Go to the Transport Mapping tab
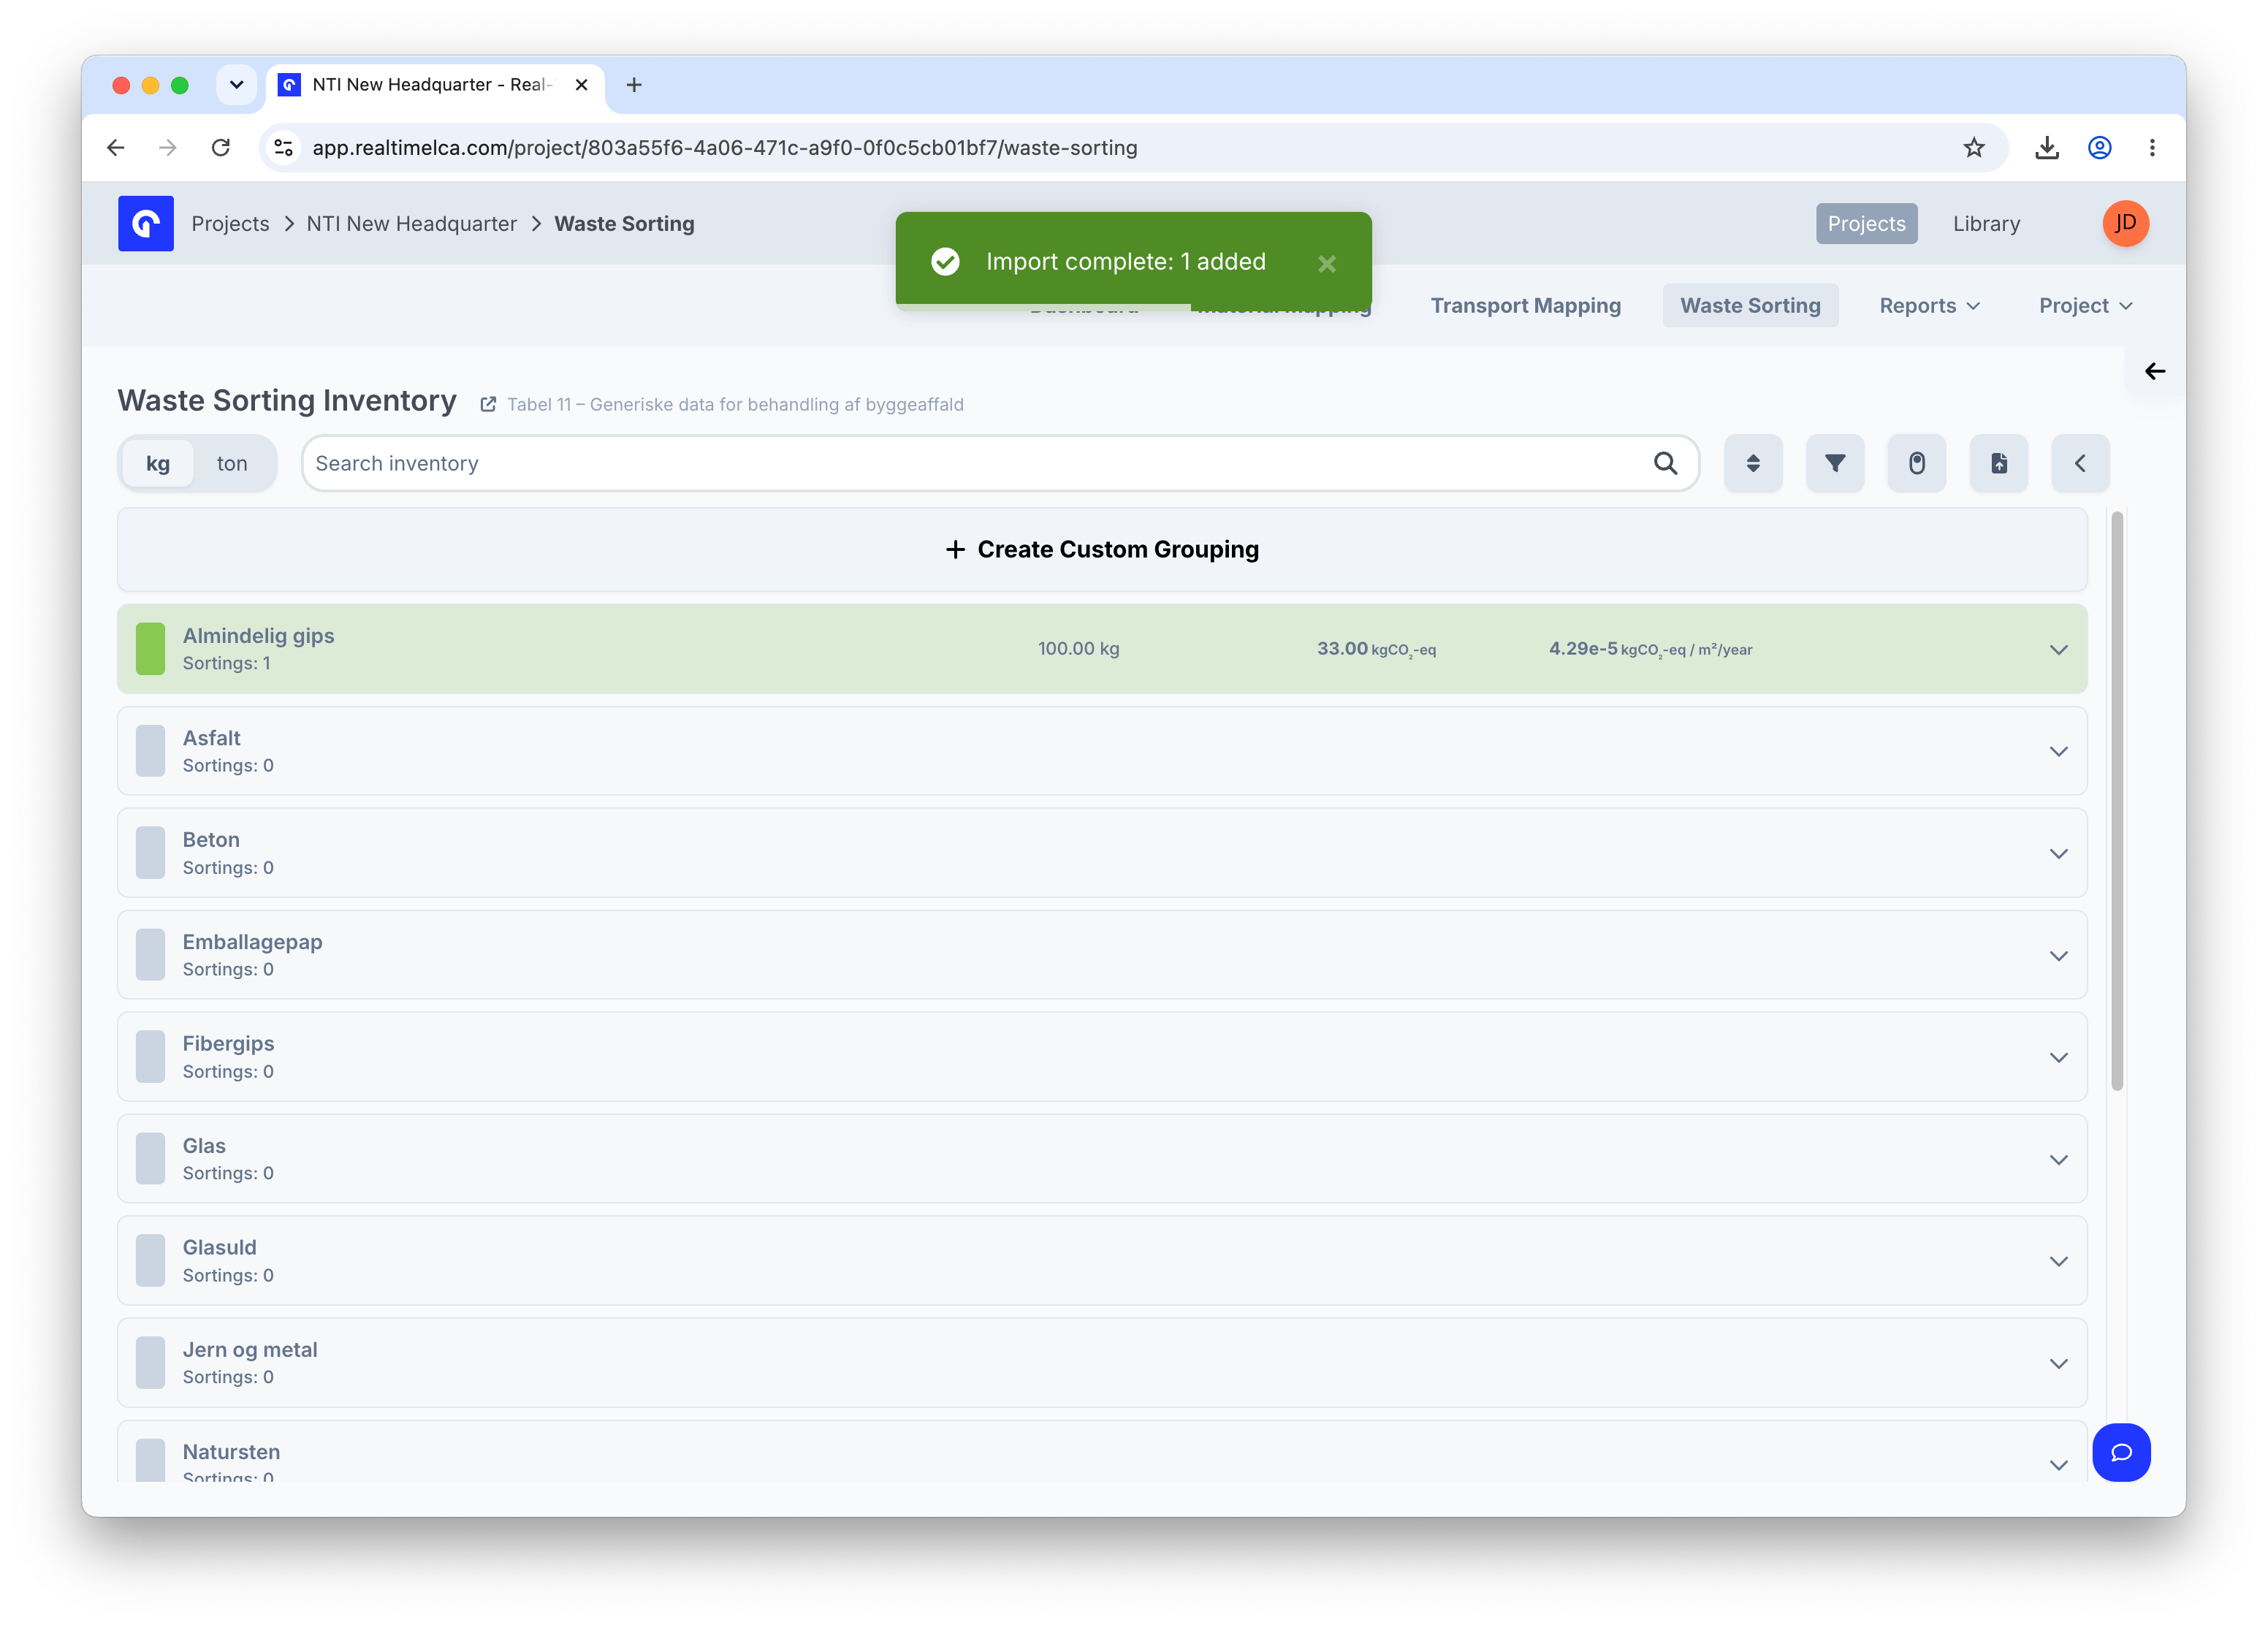 (x=1525, y=306)
